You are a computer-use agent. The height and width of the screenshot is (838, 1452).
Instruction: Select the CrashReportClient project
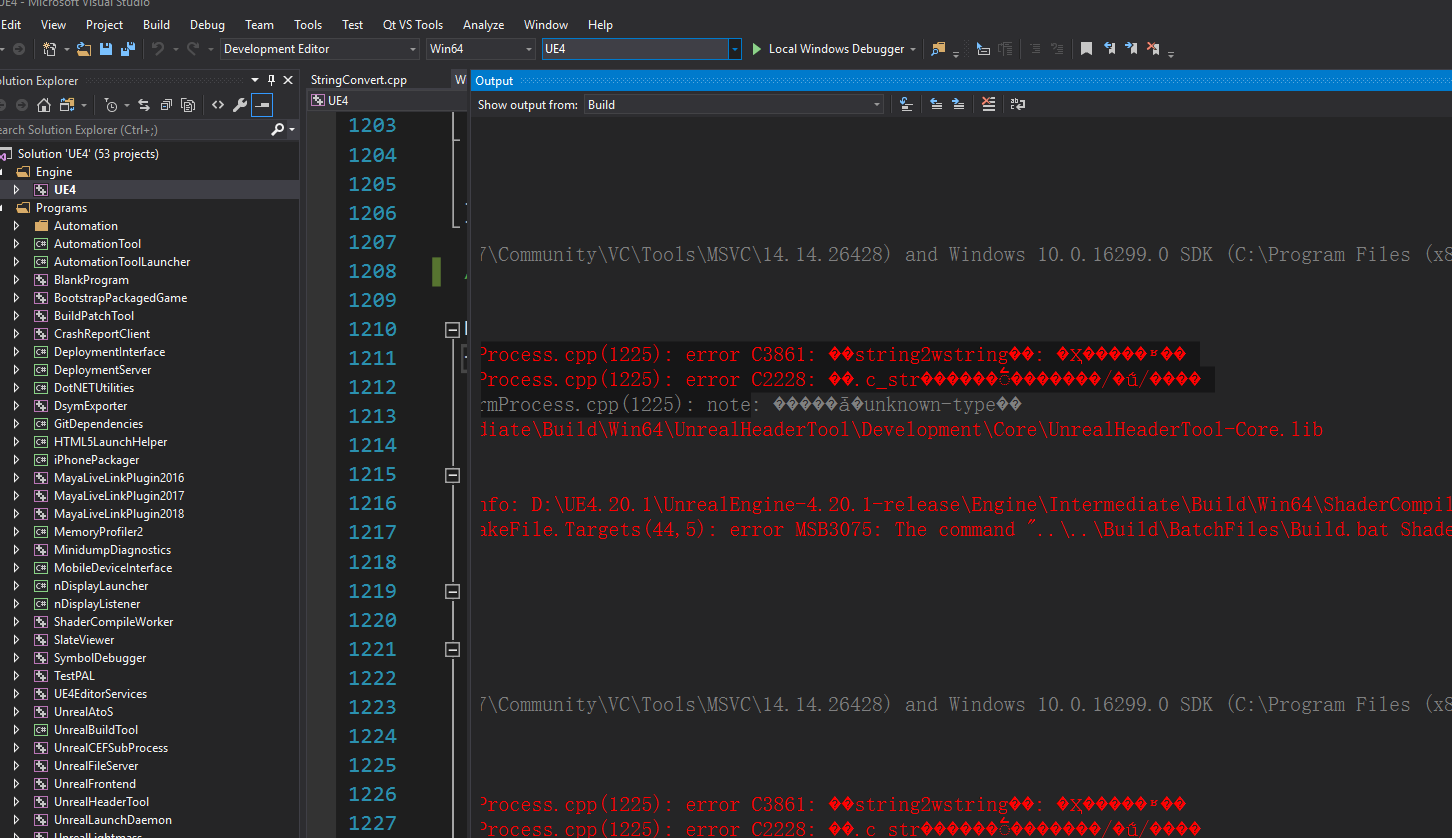click(x=102, y=334)
